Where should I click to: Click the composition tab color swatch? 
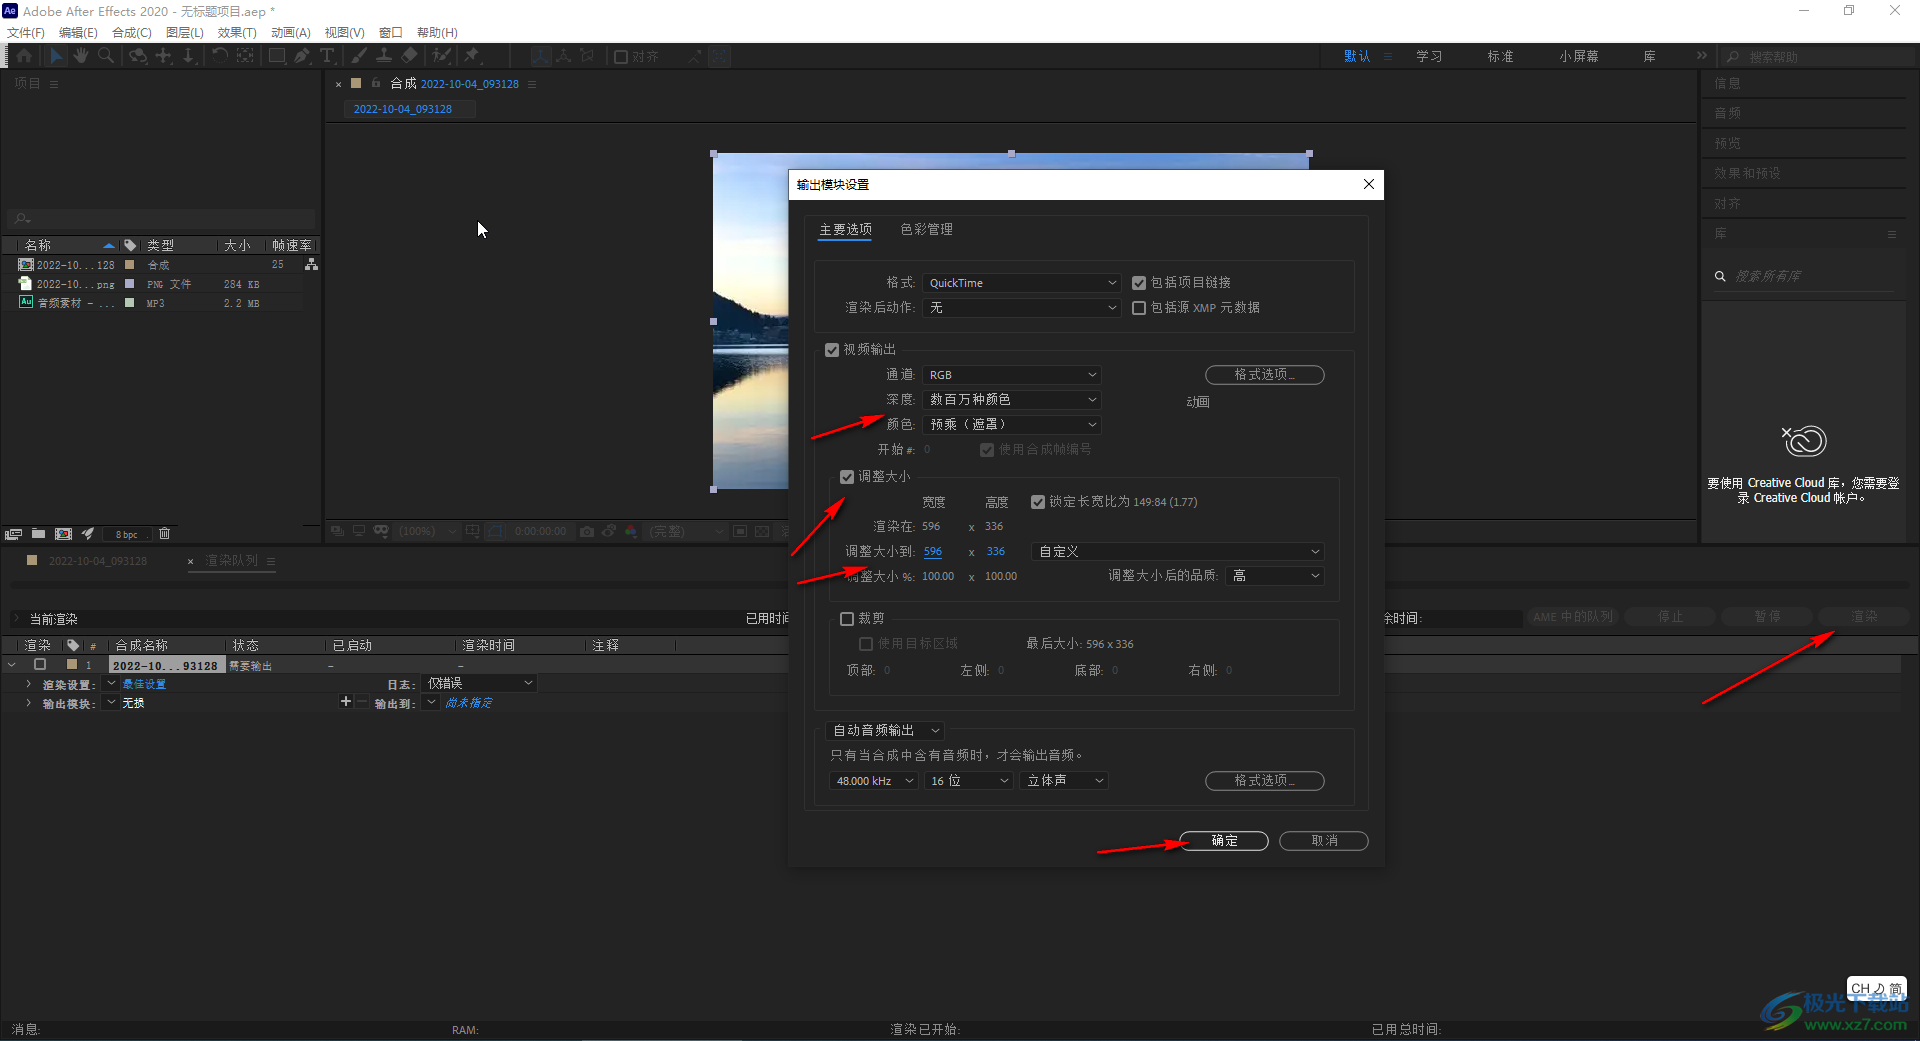(x=355, y=83)
